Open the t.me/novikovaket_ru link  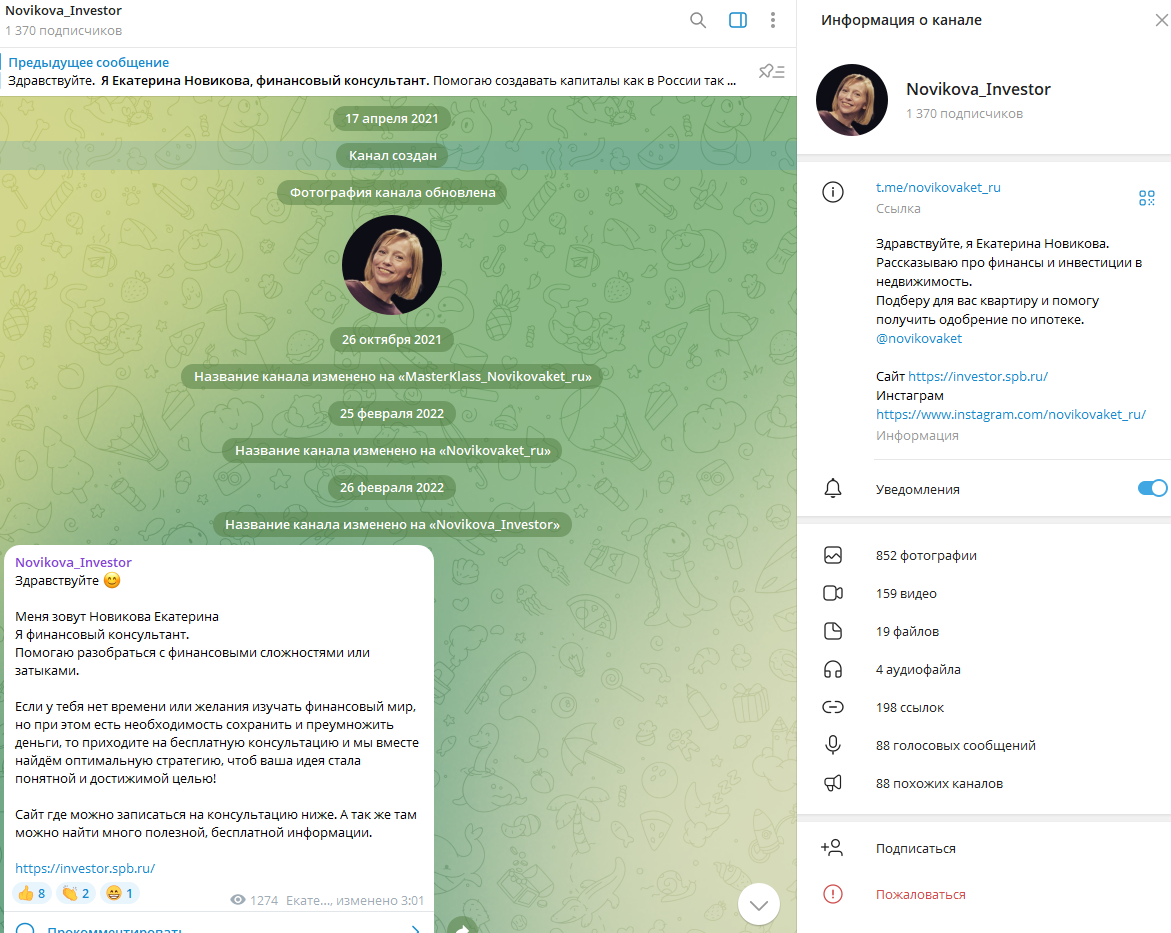pos(938,187)
